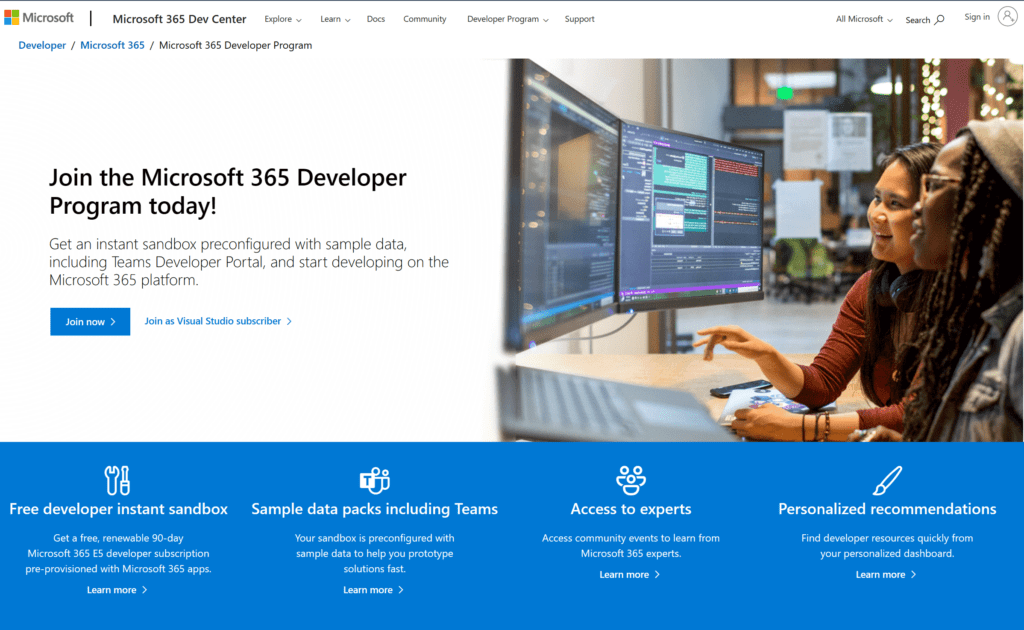Go to the Community page
This screenshot has width=1024, height=630.
point(424,19)
